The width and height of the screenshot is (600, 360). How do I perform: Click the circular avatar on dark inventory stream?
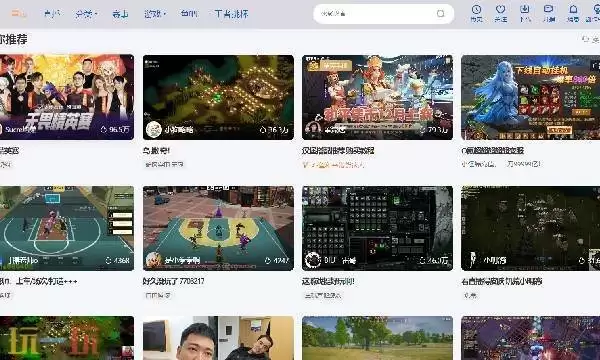coord(313,260)
